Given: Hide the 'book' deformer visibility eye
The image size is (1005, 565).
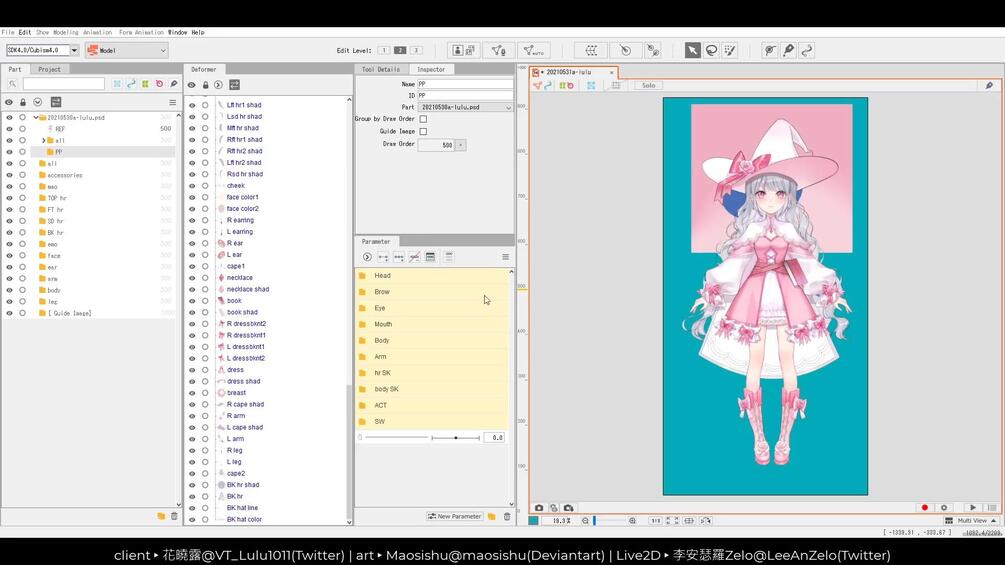Looking at the screenshot, I should pos(192,301).
